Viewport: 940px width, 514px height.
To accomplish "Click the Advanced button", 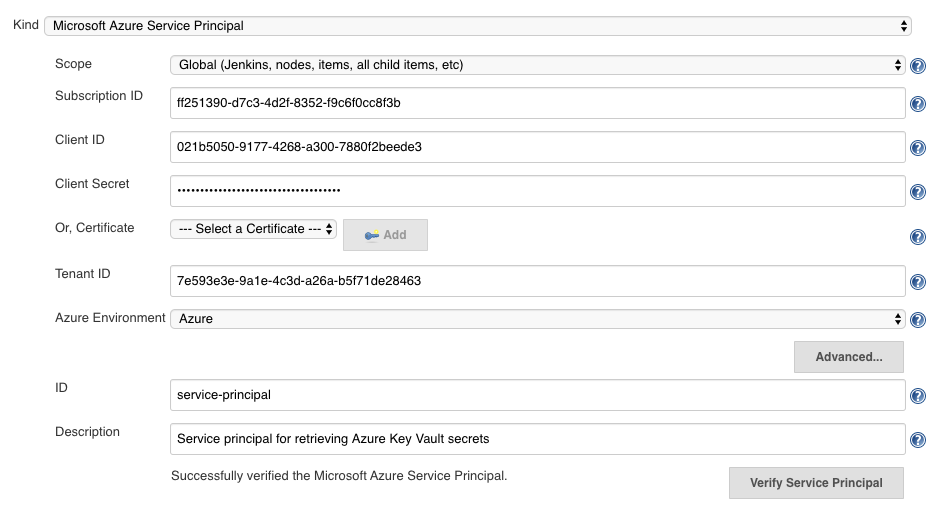I will (848, 357).
